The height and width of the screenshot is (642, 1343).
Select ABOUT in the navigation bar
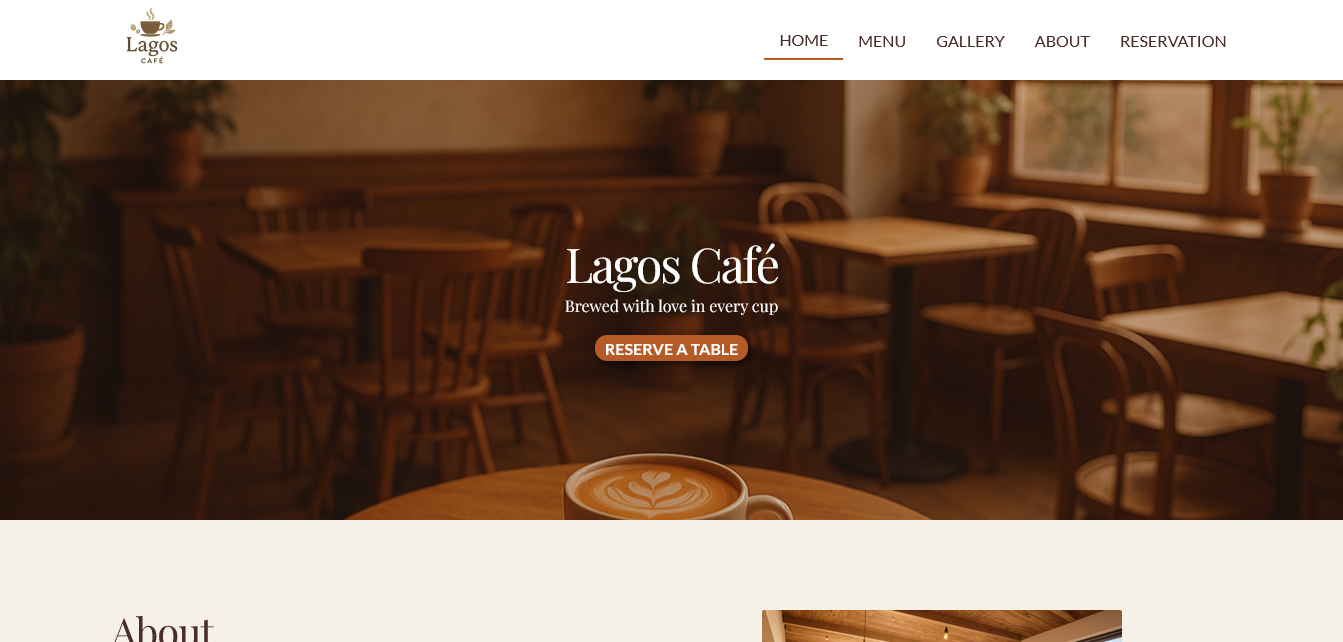(1062, 41)
